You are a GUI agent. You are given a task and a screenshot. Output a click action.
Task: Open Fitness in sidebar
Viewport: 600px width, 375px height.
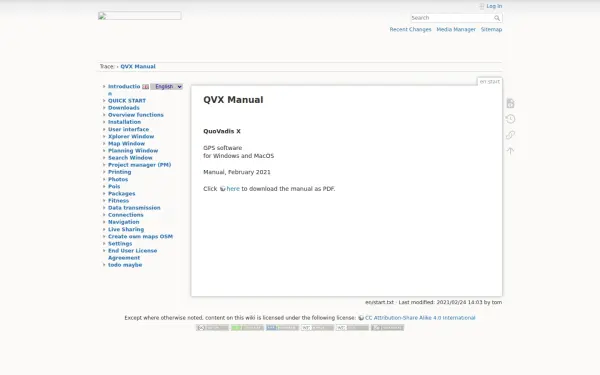pos(118,201)
